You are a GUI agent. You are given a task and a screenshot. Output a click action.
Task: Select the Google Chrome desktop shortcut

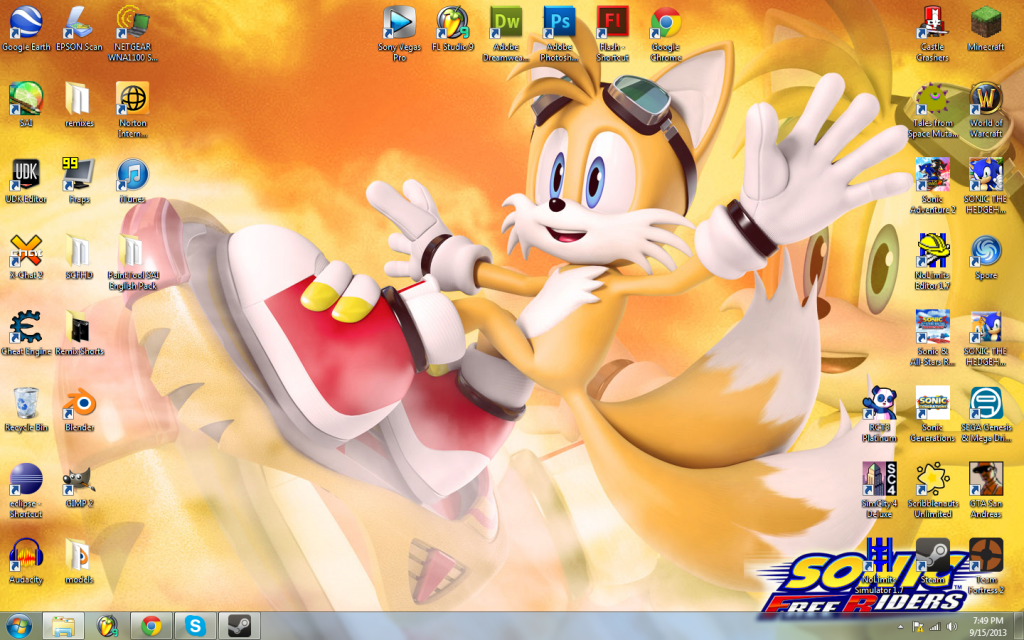[x=665, y=34]
